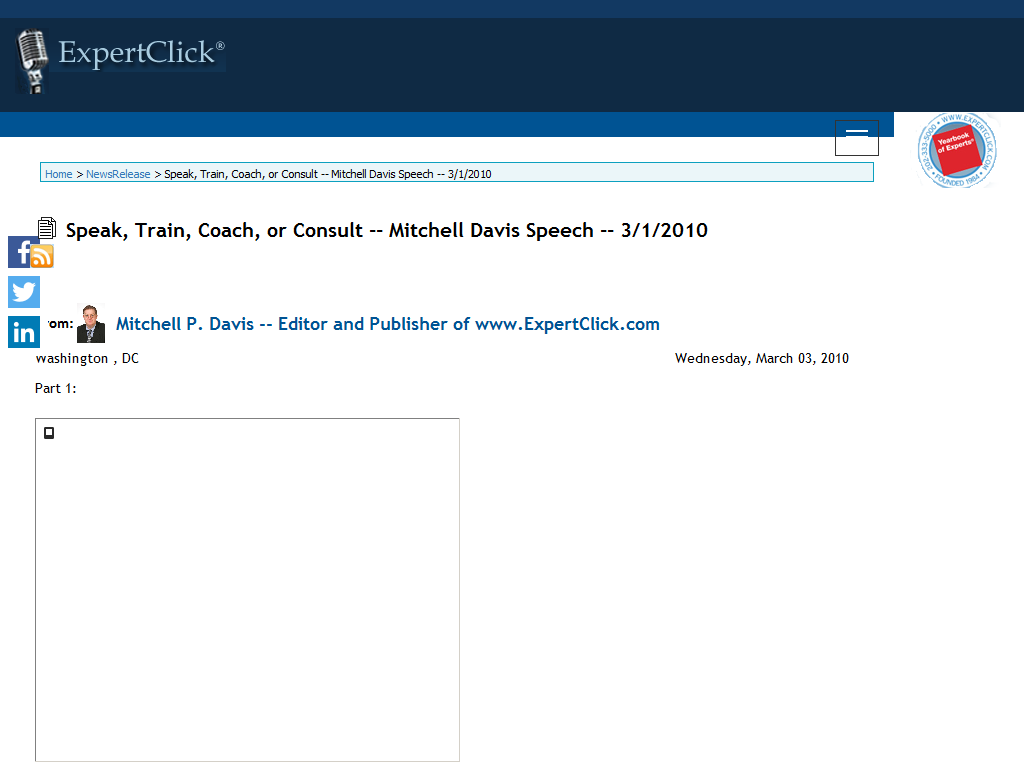Click the current page title in the breadcrumb
This screenshot has height=768, width=1024.
pos(328,174)
